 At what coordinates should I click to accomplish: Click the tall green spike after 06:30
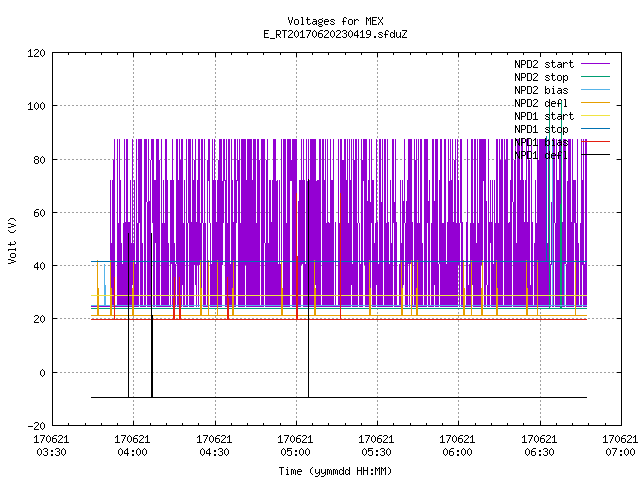561,204
